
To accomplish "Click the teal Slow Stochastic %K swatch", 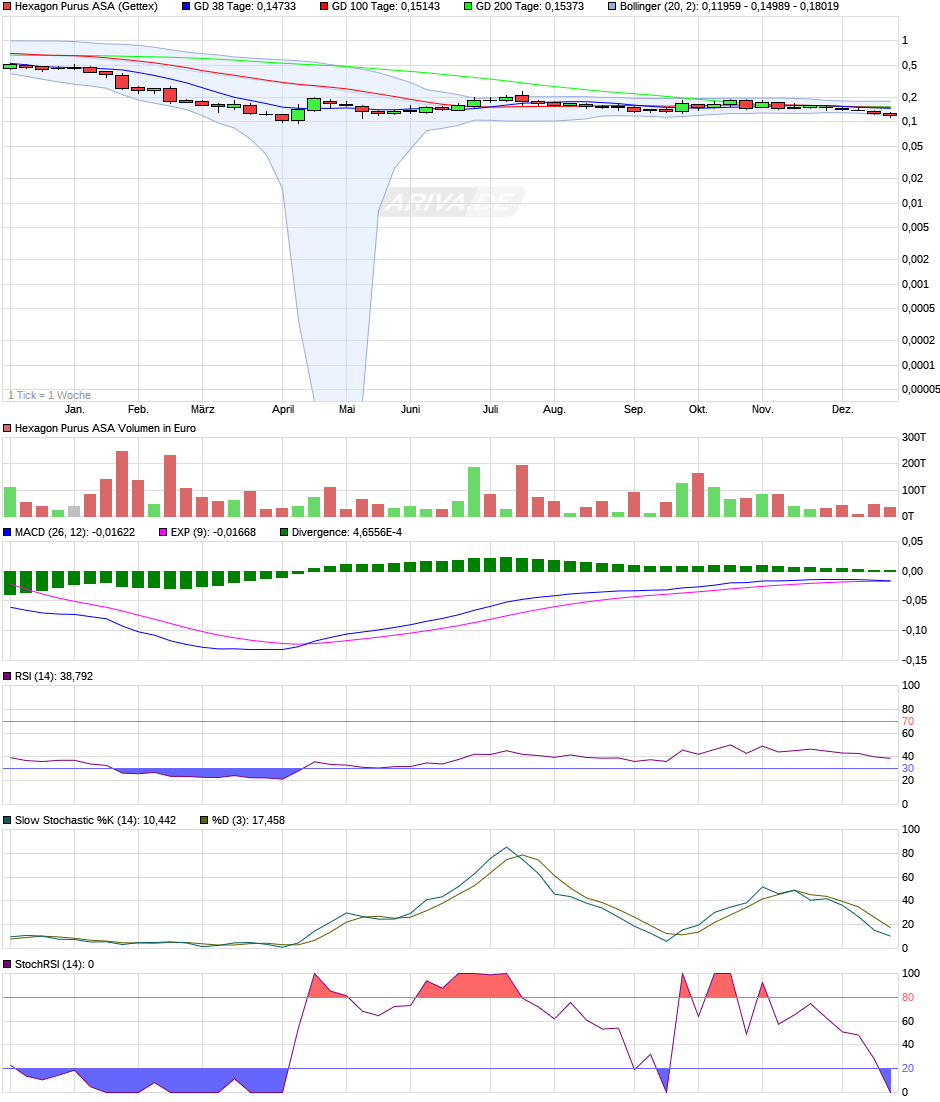I will click(7, 820).
